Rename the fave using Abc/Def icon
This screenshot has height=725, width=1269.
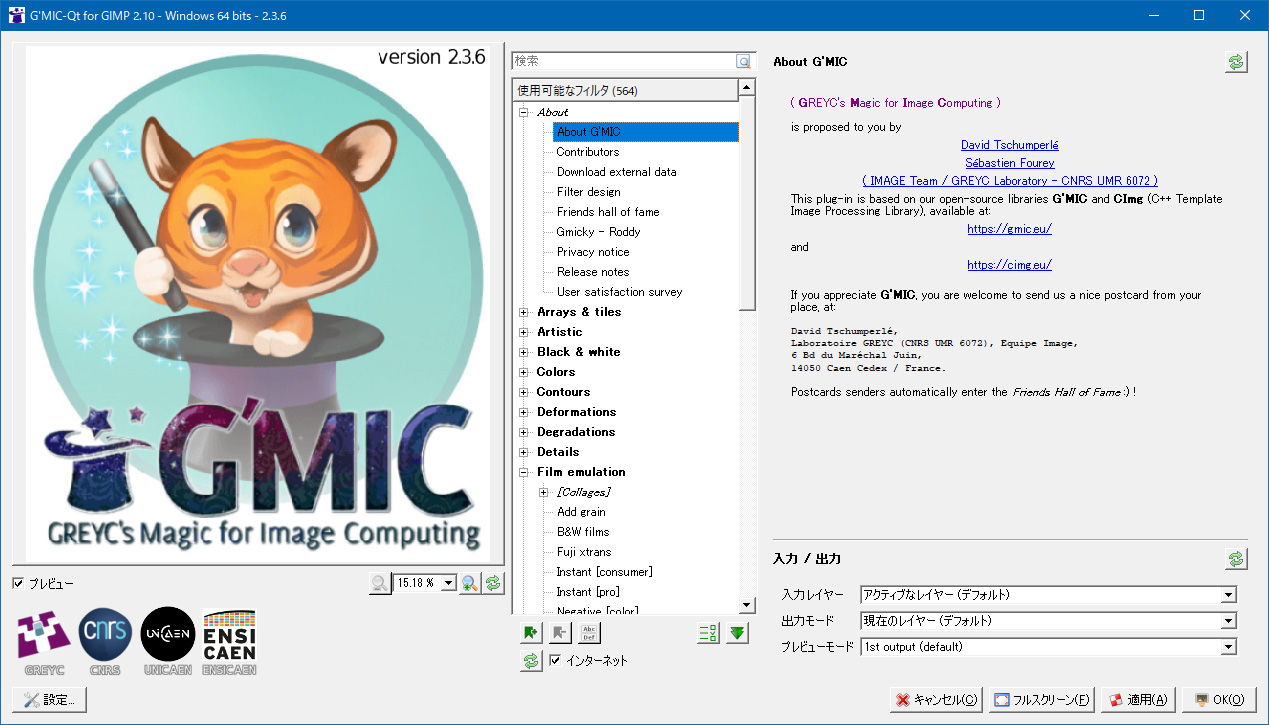[x=588, y=632]
